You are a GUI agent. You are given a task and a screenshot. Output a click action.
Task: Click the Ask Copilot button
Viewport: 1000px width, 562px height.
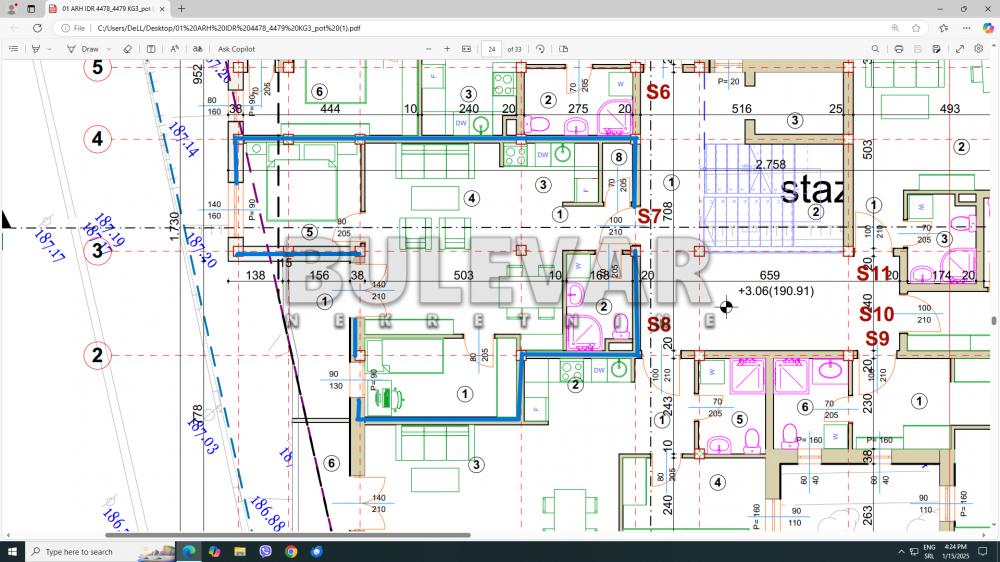pos(236,48)
